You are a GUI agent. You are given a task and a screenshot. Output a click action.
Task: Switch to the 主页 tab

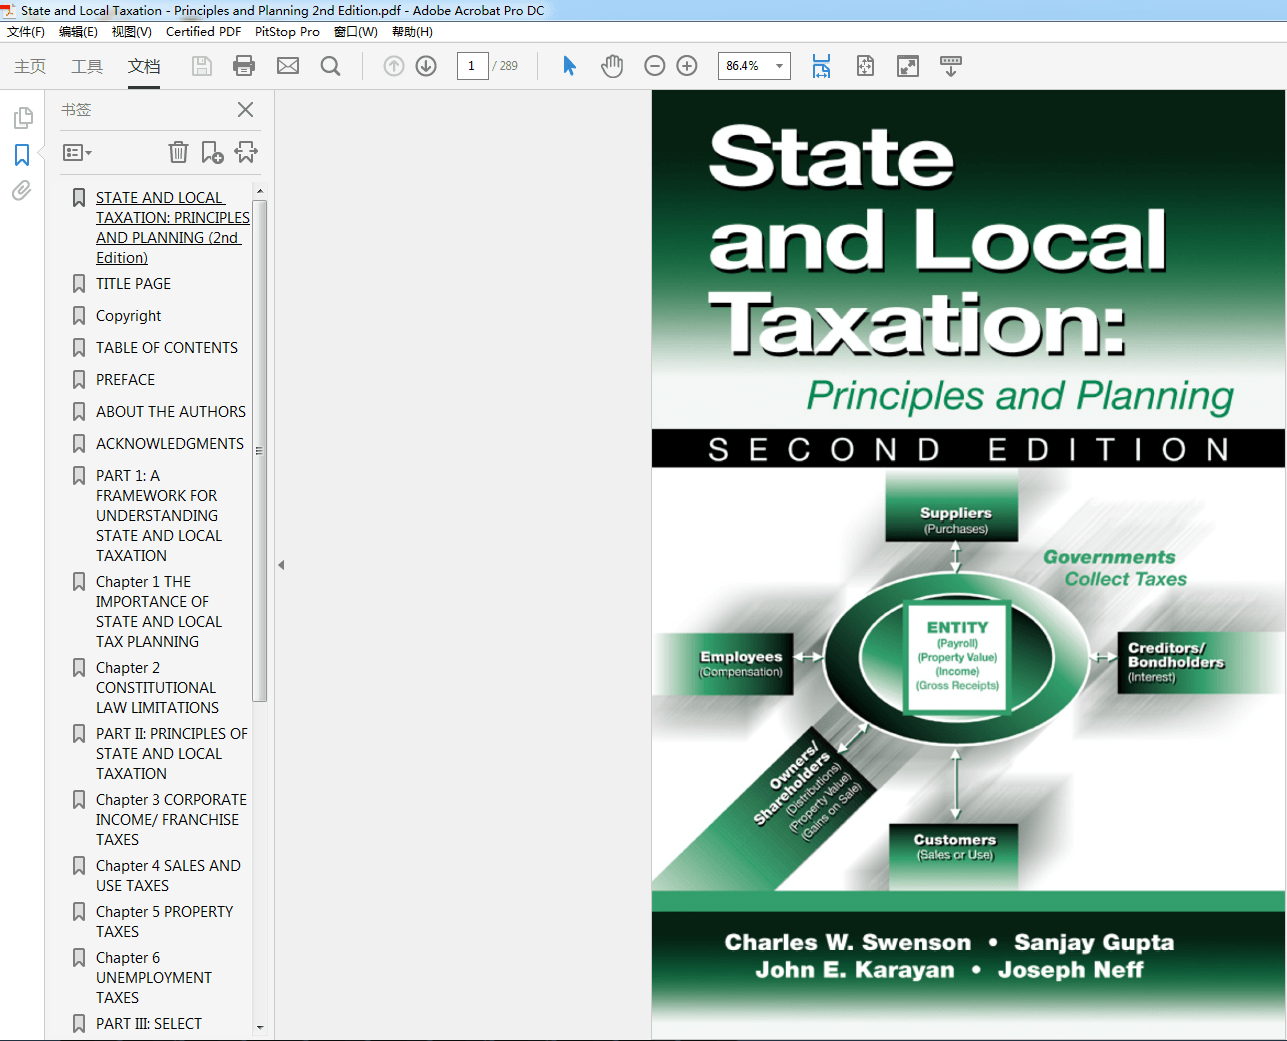[30, 66]
